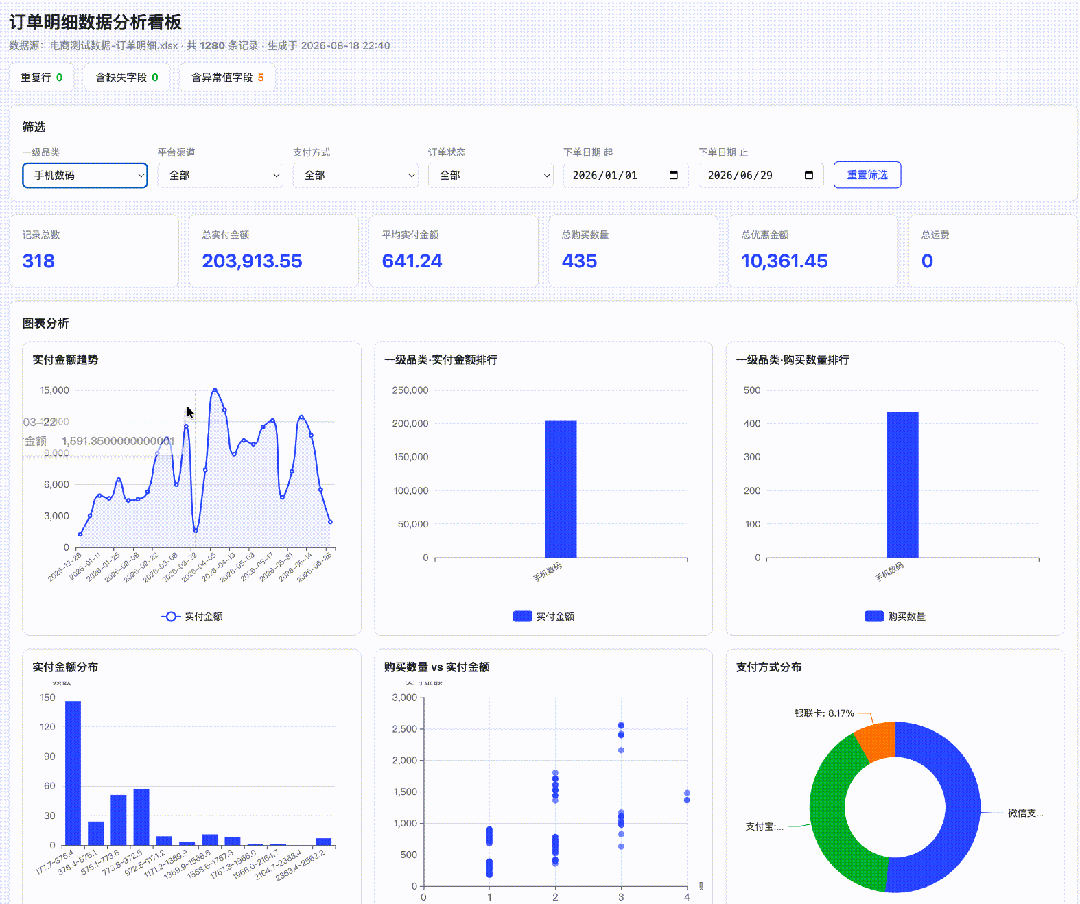
Task: Open the 一级品类 dropdown showing 手机数码
Action: point(85,175)
